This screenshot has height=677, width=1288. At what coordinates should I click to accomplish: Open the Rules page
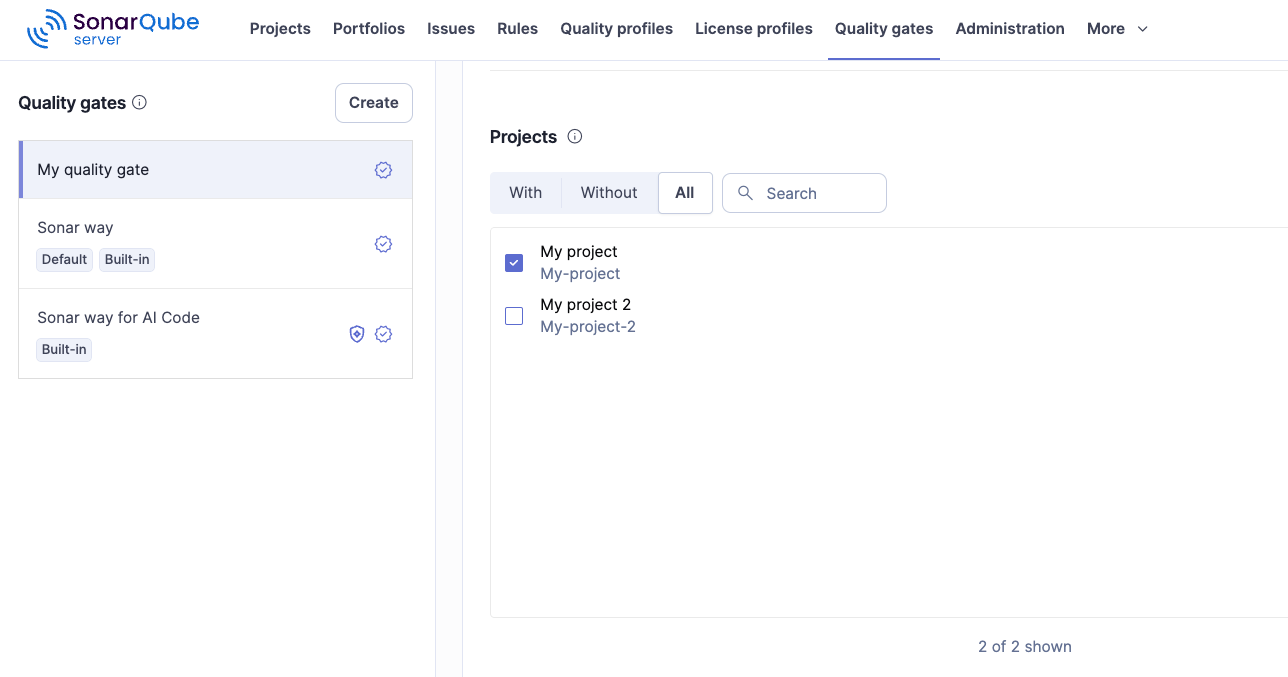click(517, 29)
